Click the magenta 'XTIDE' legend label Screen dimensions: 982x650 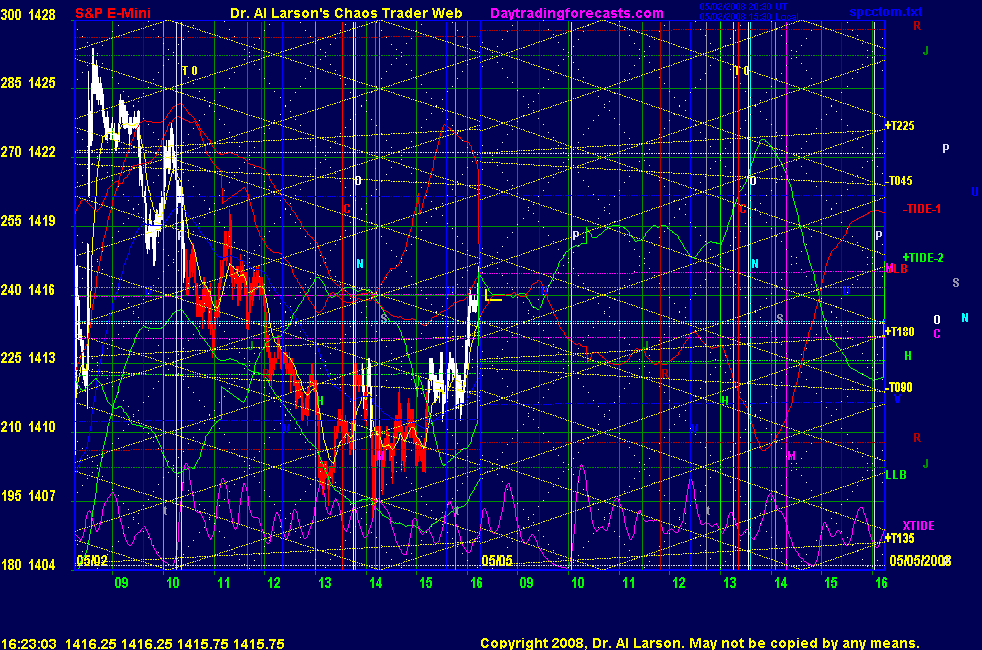coord(918,525)
